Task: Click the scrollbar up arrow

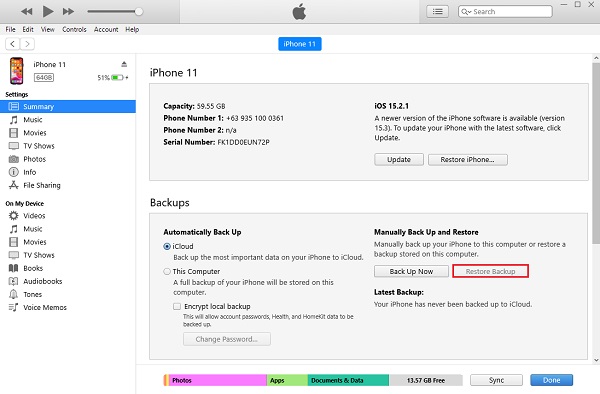Action: coord(596,58)
